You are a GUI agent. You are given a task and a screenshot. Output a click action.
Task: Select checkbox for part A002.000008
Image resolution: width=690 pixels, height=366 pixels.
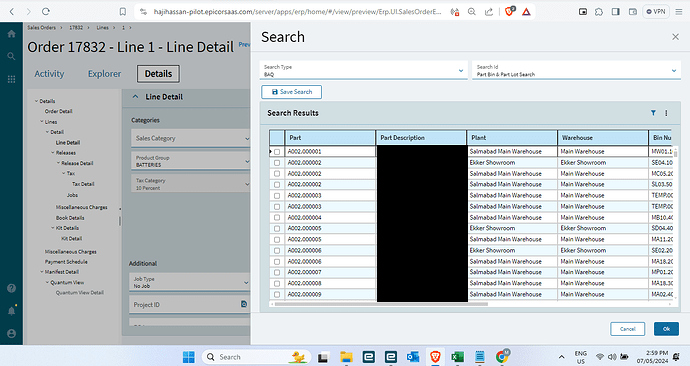coord(277,284)
